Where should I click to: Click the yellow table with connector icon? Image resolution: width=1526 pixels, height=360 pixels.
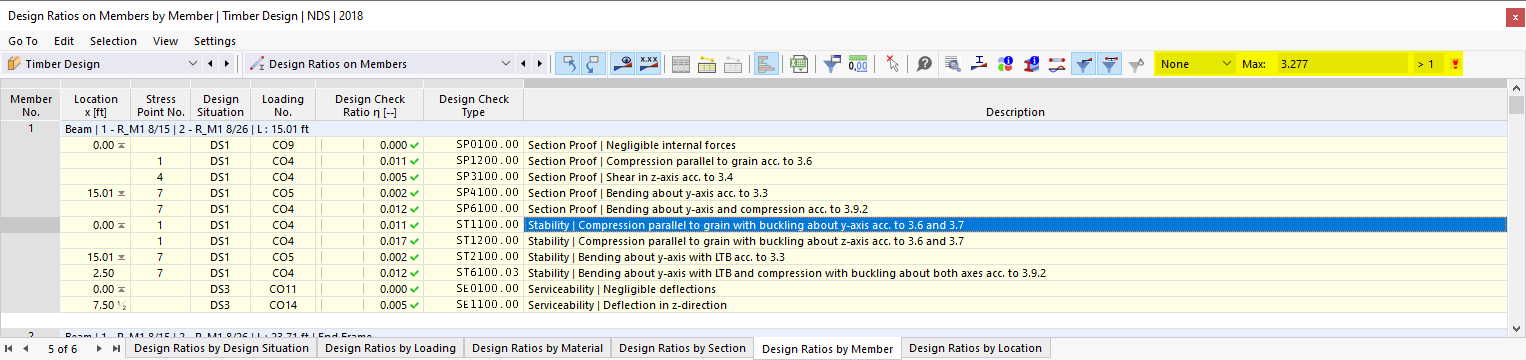(707, 63)
